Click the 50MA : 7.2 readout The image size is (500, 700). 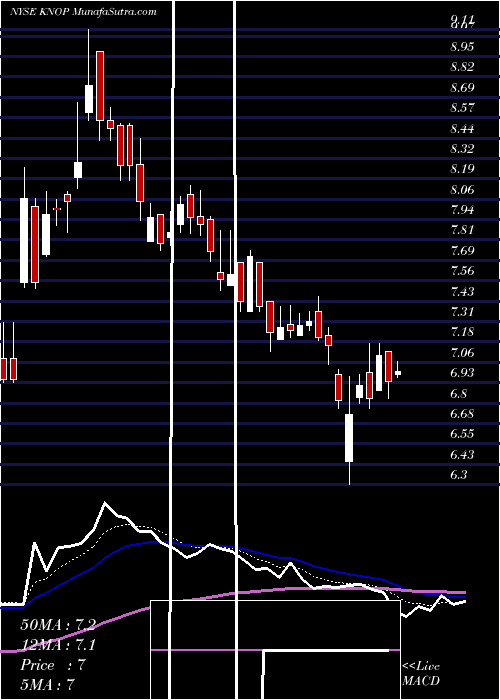coord(58,625)
